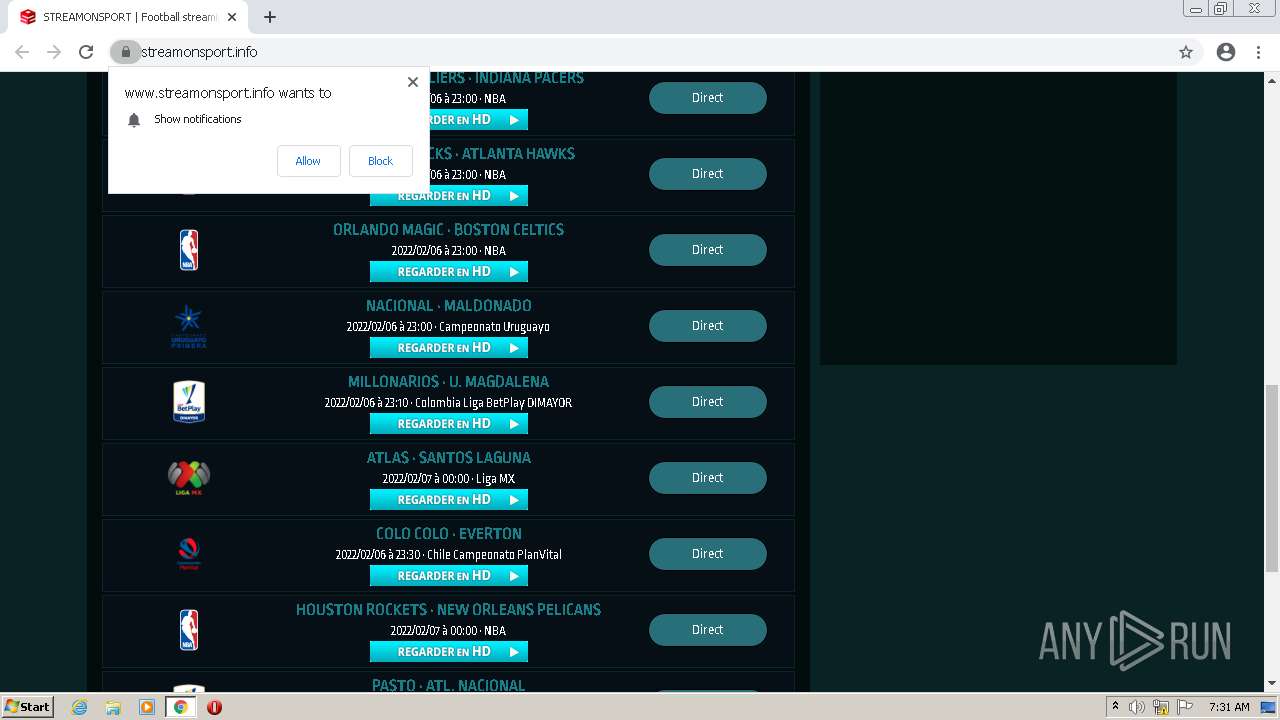Viewport: 1280px width, 720px height.
Task: Click Direct for Atlas Santos Laguna
Action: click(x=707, y=478)
